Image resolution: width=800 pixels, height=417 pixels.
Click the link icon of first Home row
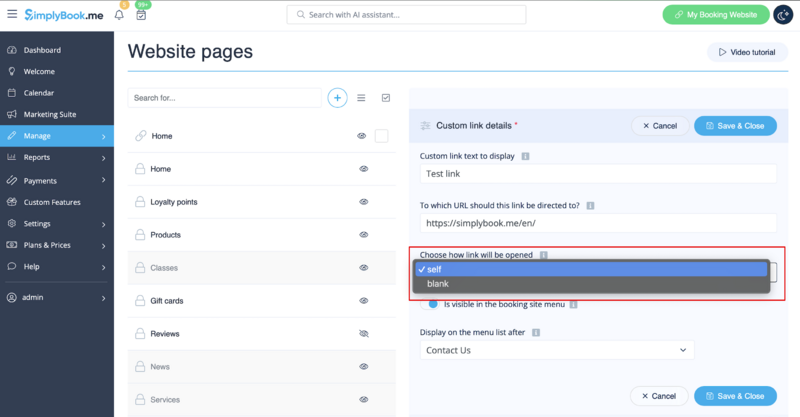[x=140, y=136]
